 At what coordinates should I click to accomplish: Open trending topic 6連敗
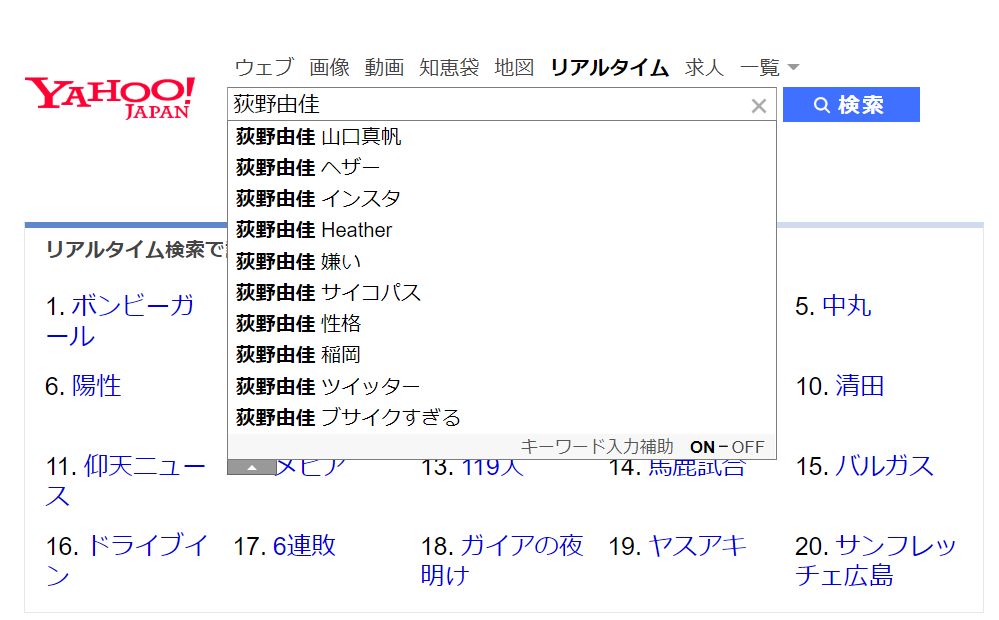[304, 546]
